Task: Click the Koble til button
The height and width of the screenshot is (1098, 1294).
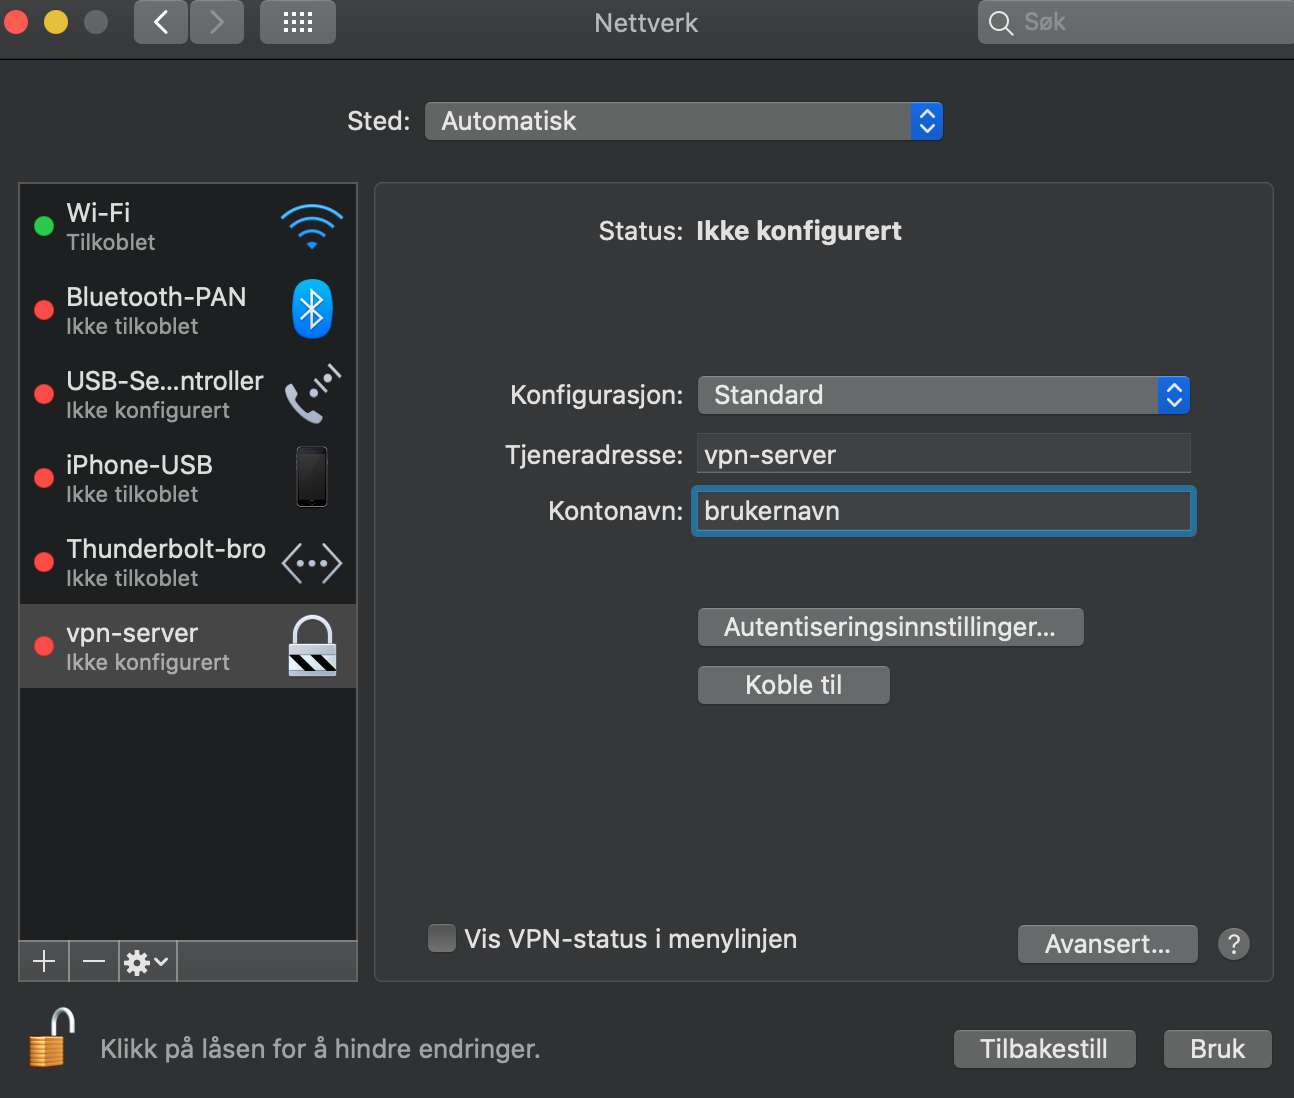Action: (793, 685)
